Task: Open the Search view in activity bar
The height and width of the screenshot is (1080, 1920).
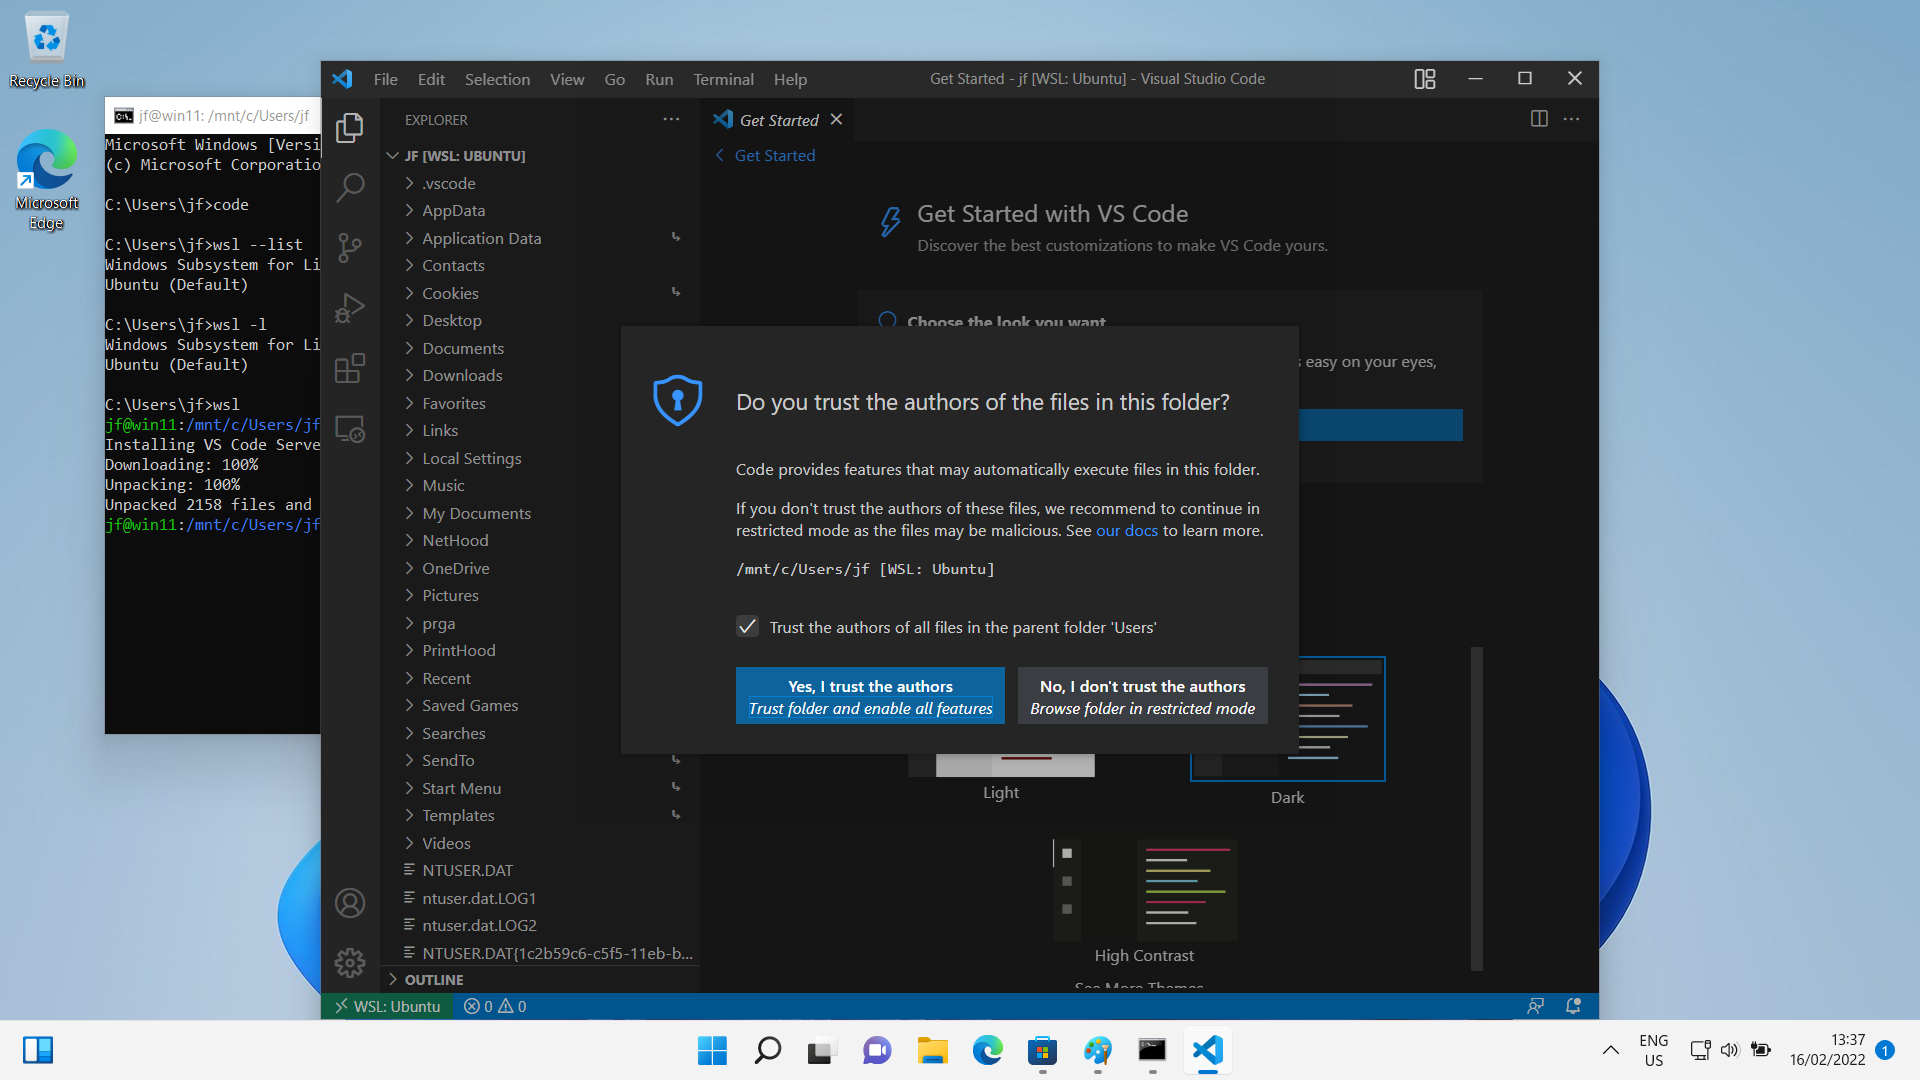Action: point(350,187)
